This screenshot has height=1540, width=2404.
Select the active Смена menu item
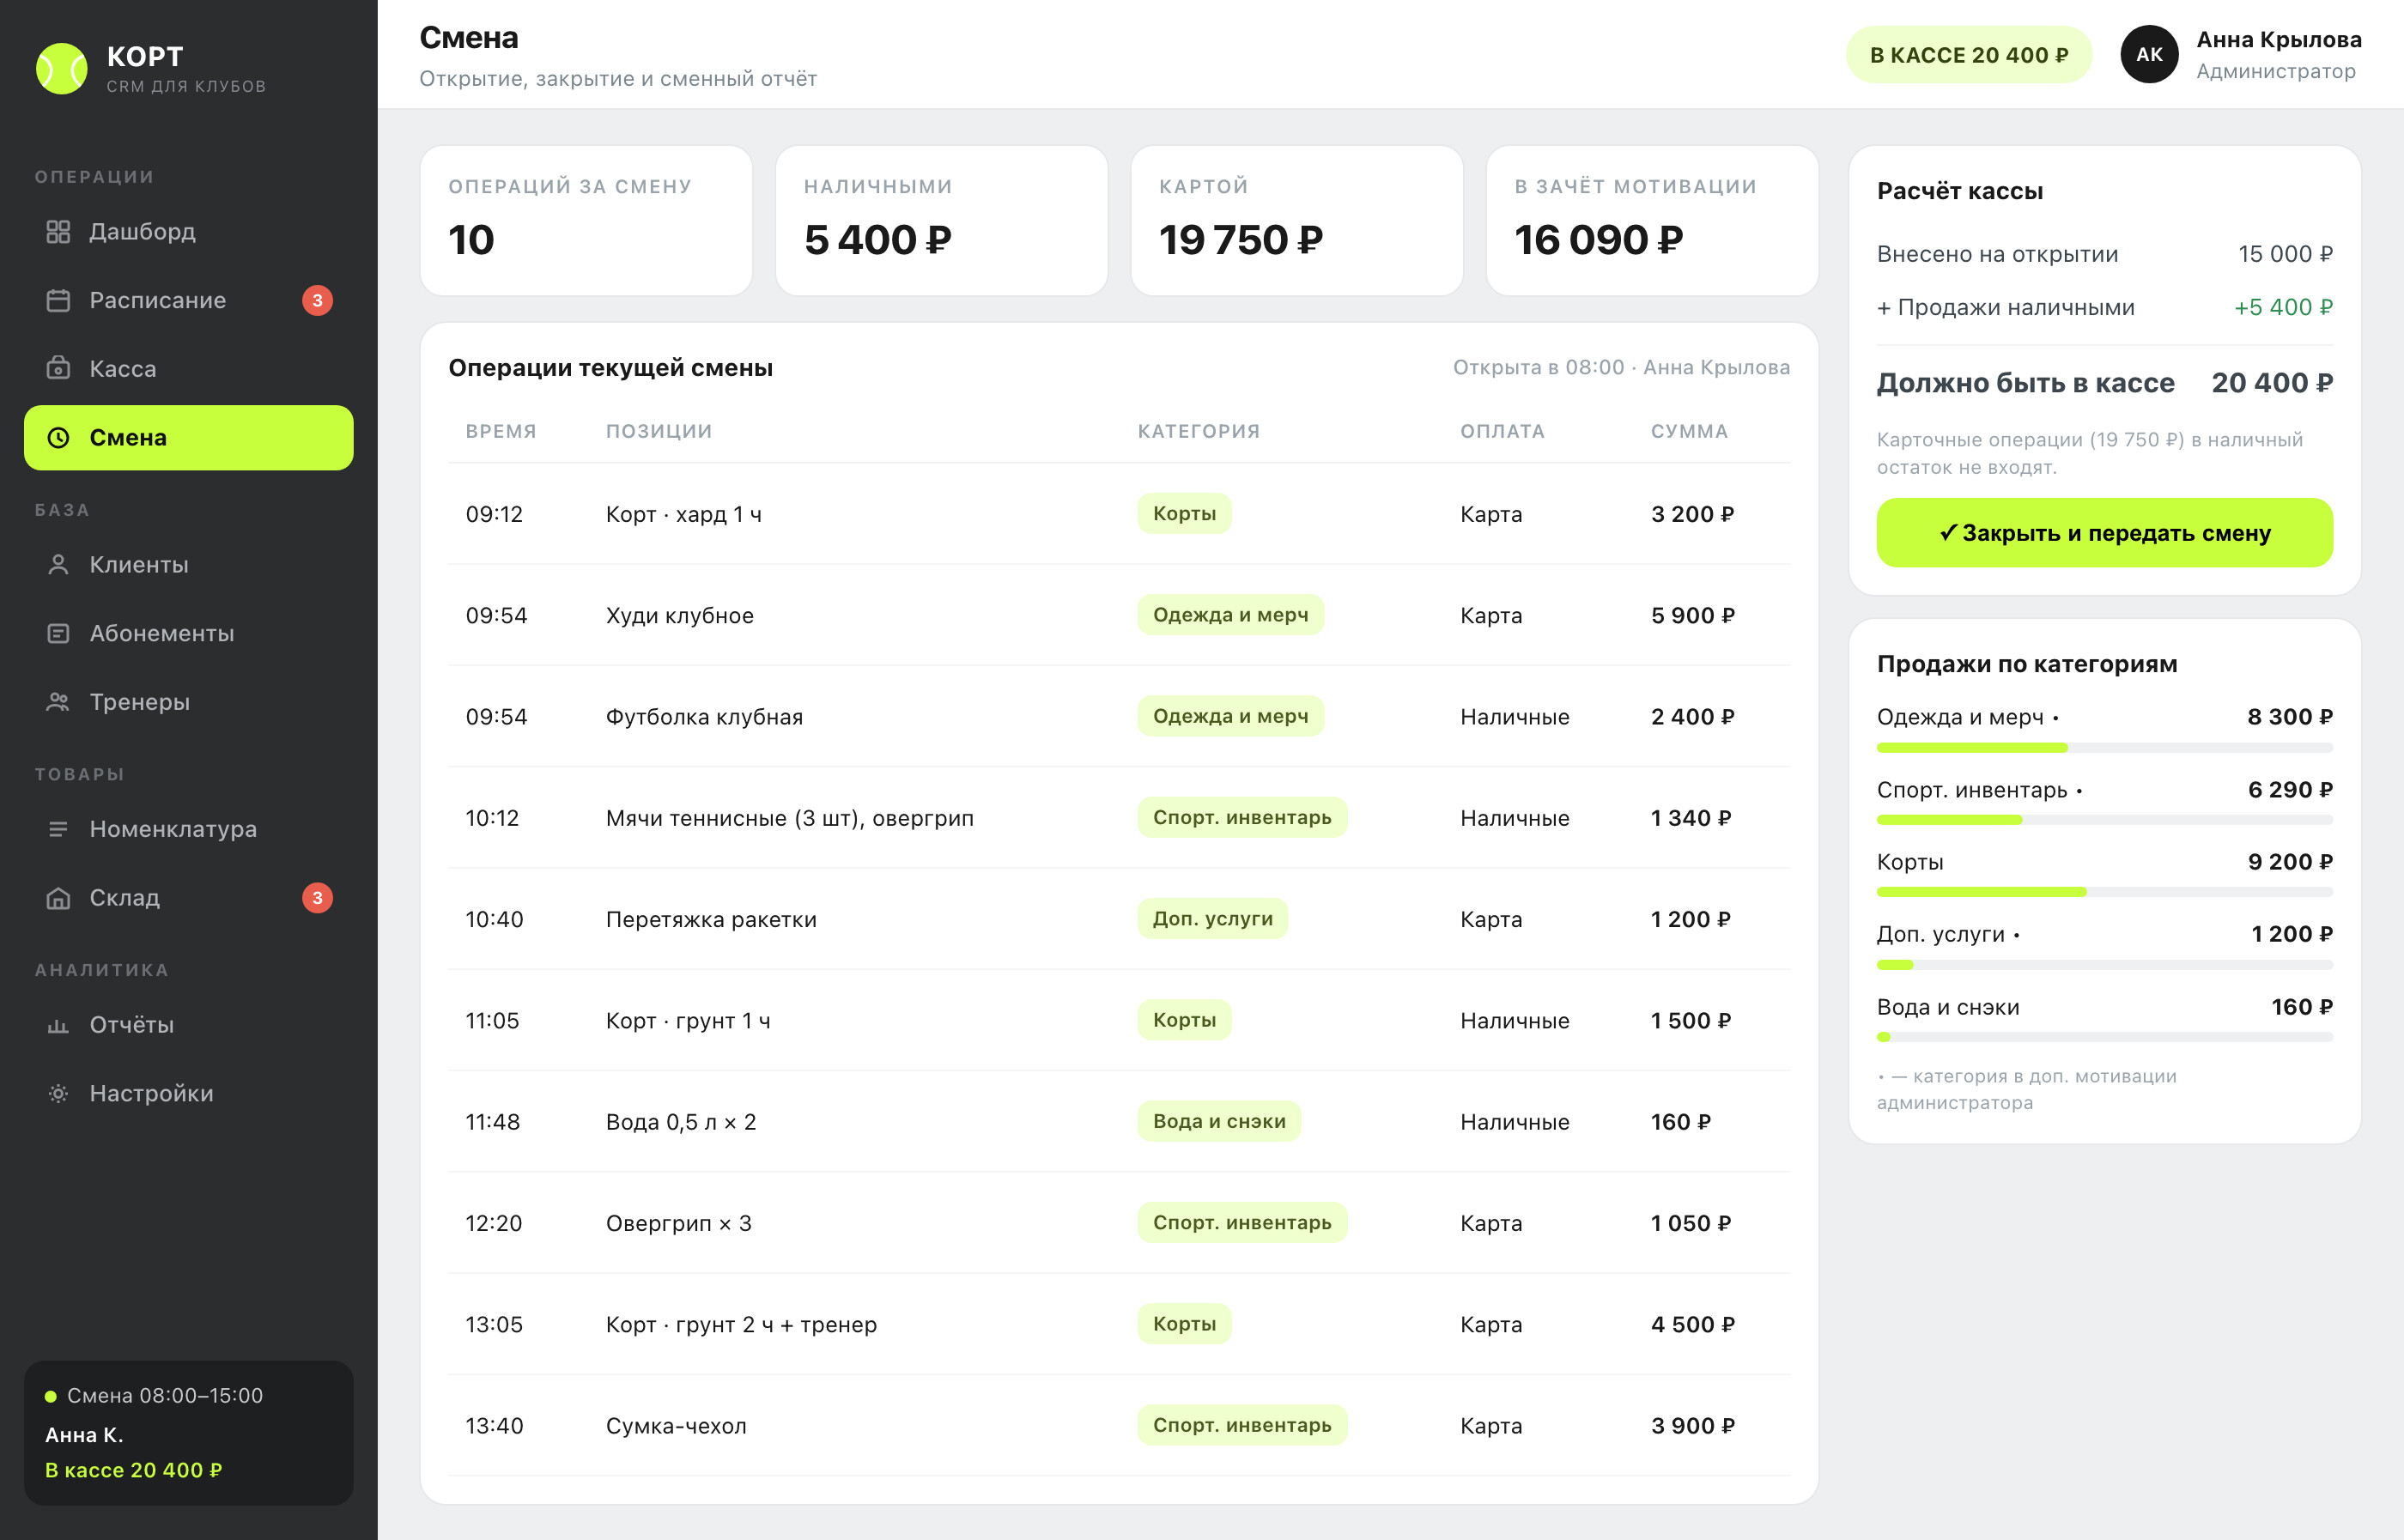point(189,438)
